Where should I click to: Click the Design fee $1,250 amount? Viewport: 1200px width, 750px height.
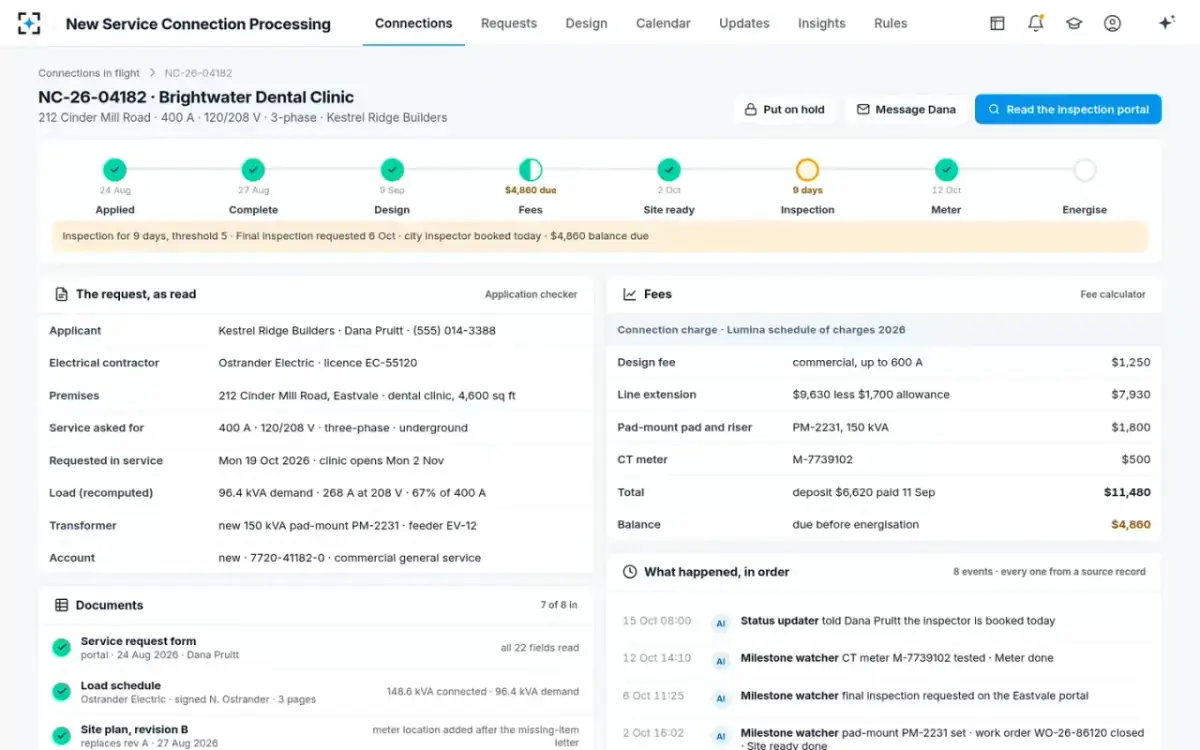[x=1131, y=363]
